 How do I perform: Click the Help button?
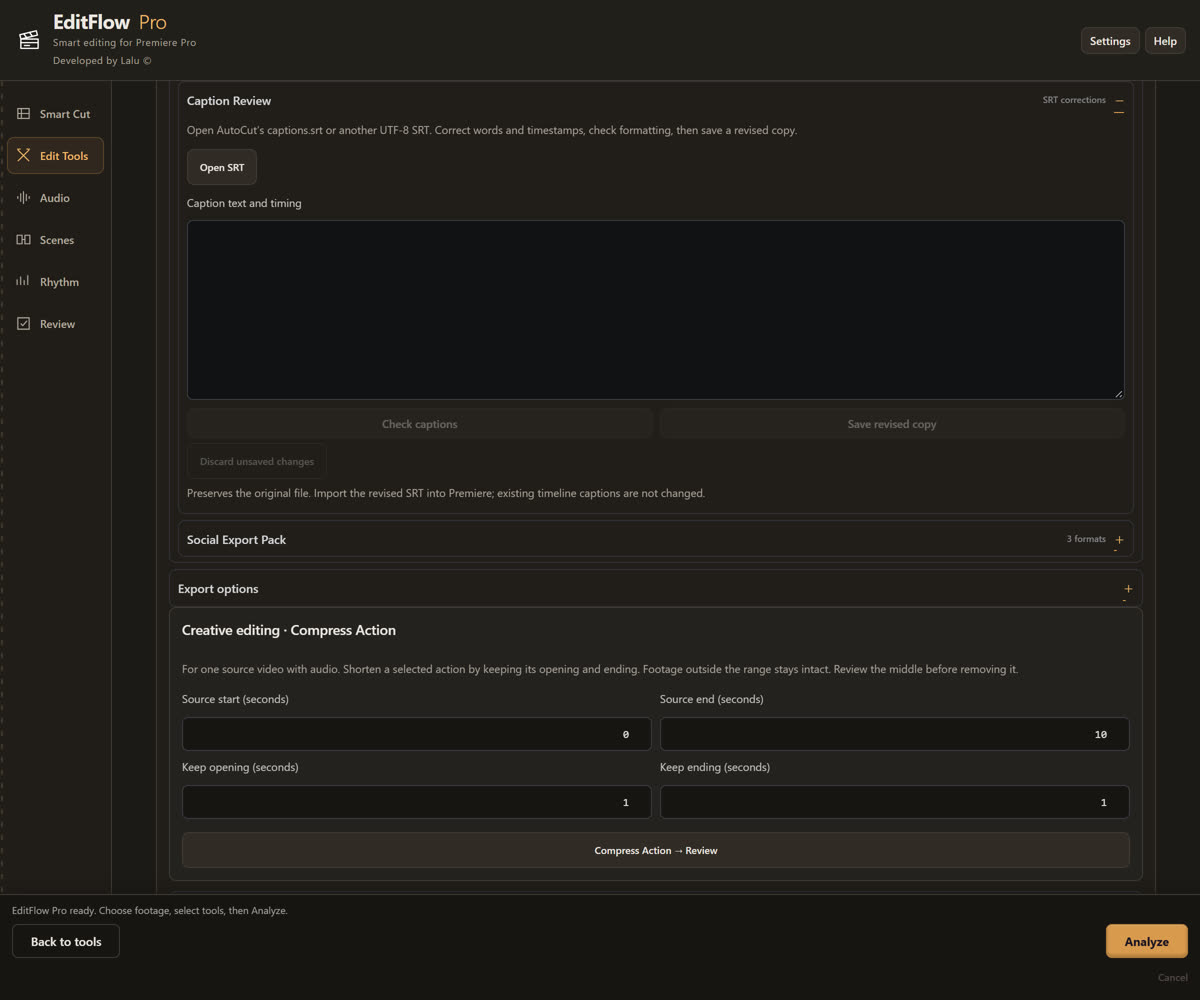[x=1165, y=41]
